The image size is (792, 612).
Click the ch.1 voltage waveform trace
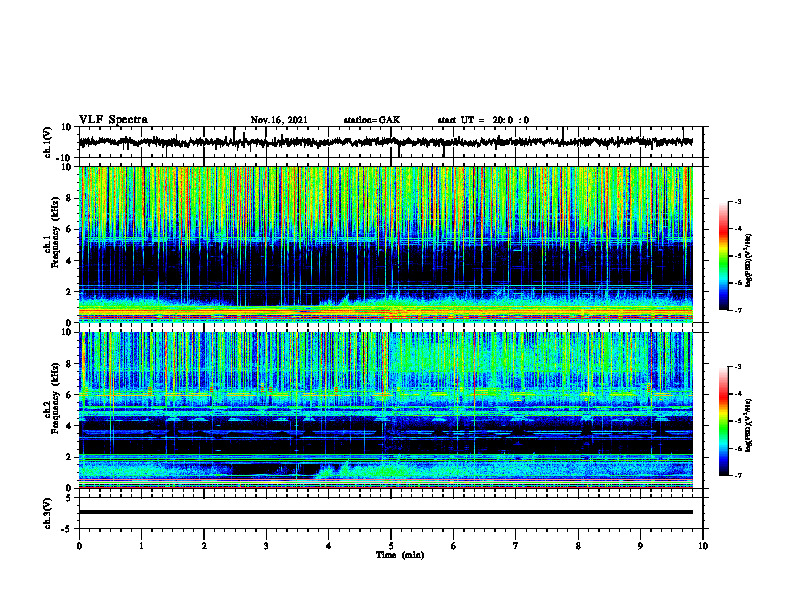(385, 142)
